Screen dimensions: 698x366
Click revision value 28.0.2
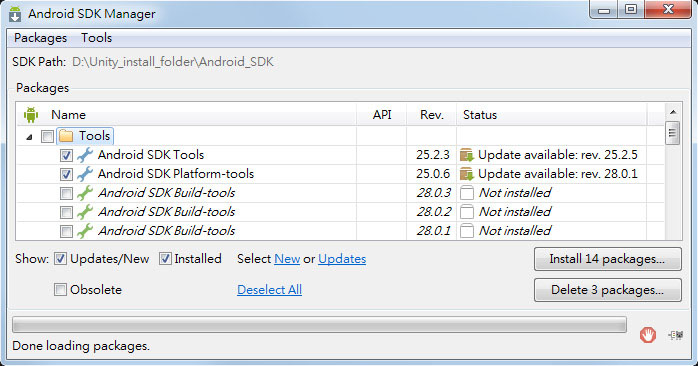(434, 212)
